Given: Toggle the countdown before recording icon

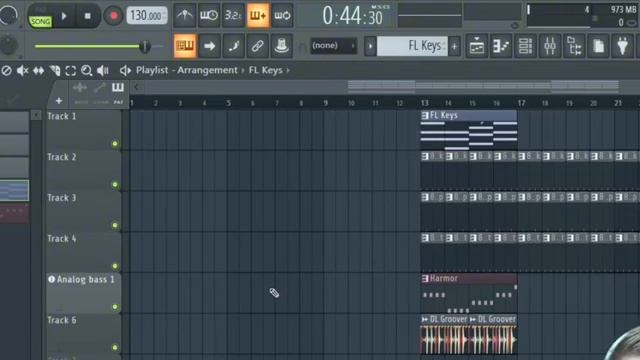Looking at the screenshot, I should [233, 16].
